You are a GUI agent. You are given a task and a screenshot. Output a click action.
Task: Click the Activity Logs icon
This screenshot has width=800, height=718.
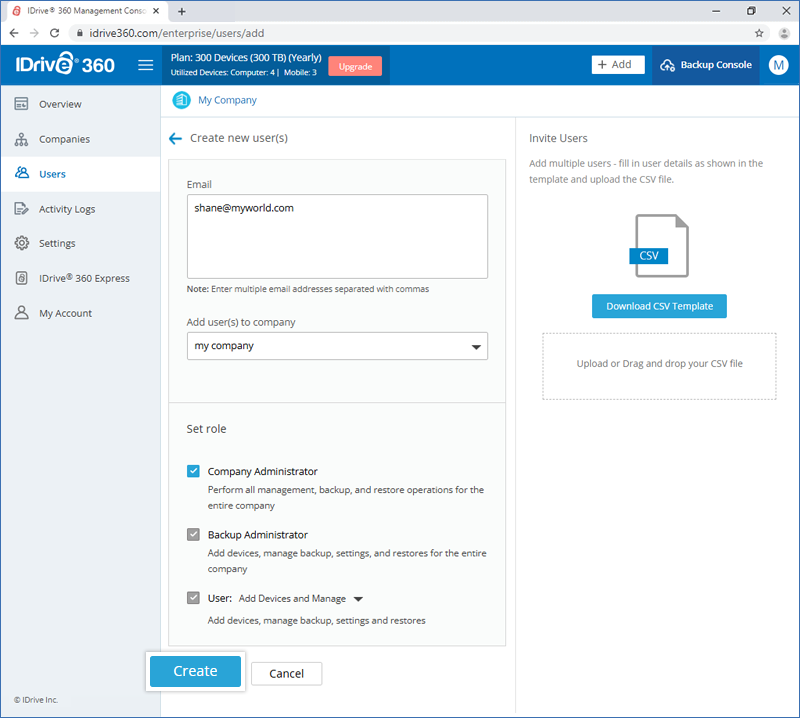pos(21,209)
